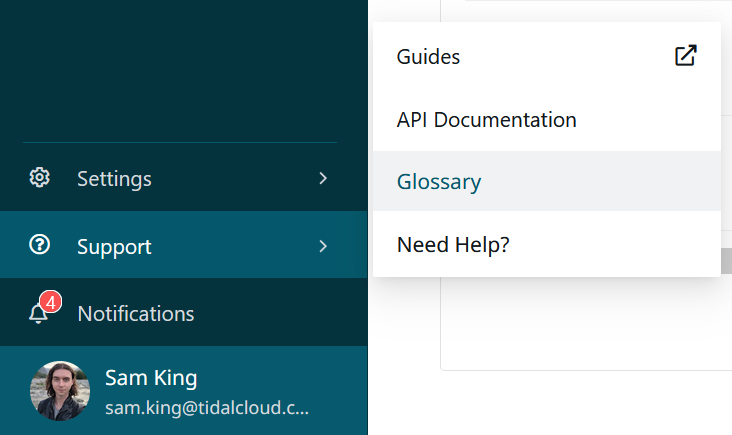The height and width of the screenshot is (435, 732).
Task: Collapse the Support submenu via its chevron
Action: (x=323, y=246)
